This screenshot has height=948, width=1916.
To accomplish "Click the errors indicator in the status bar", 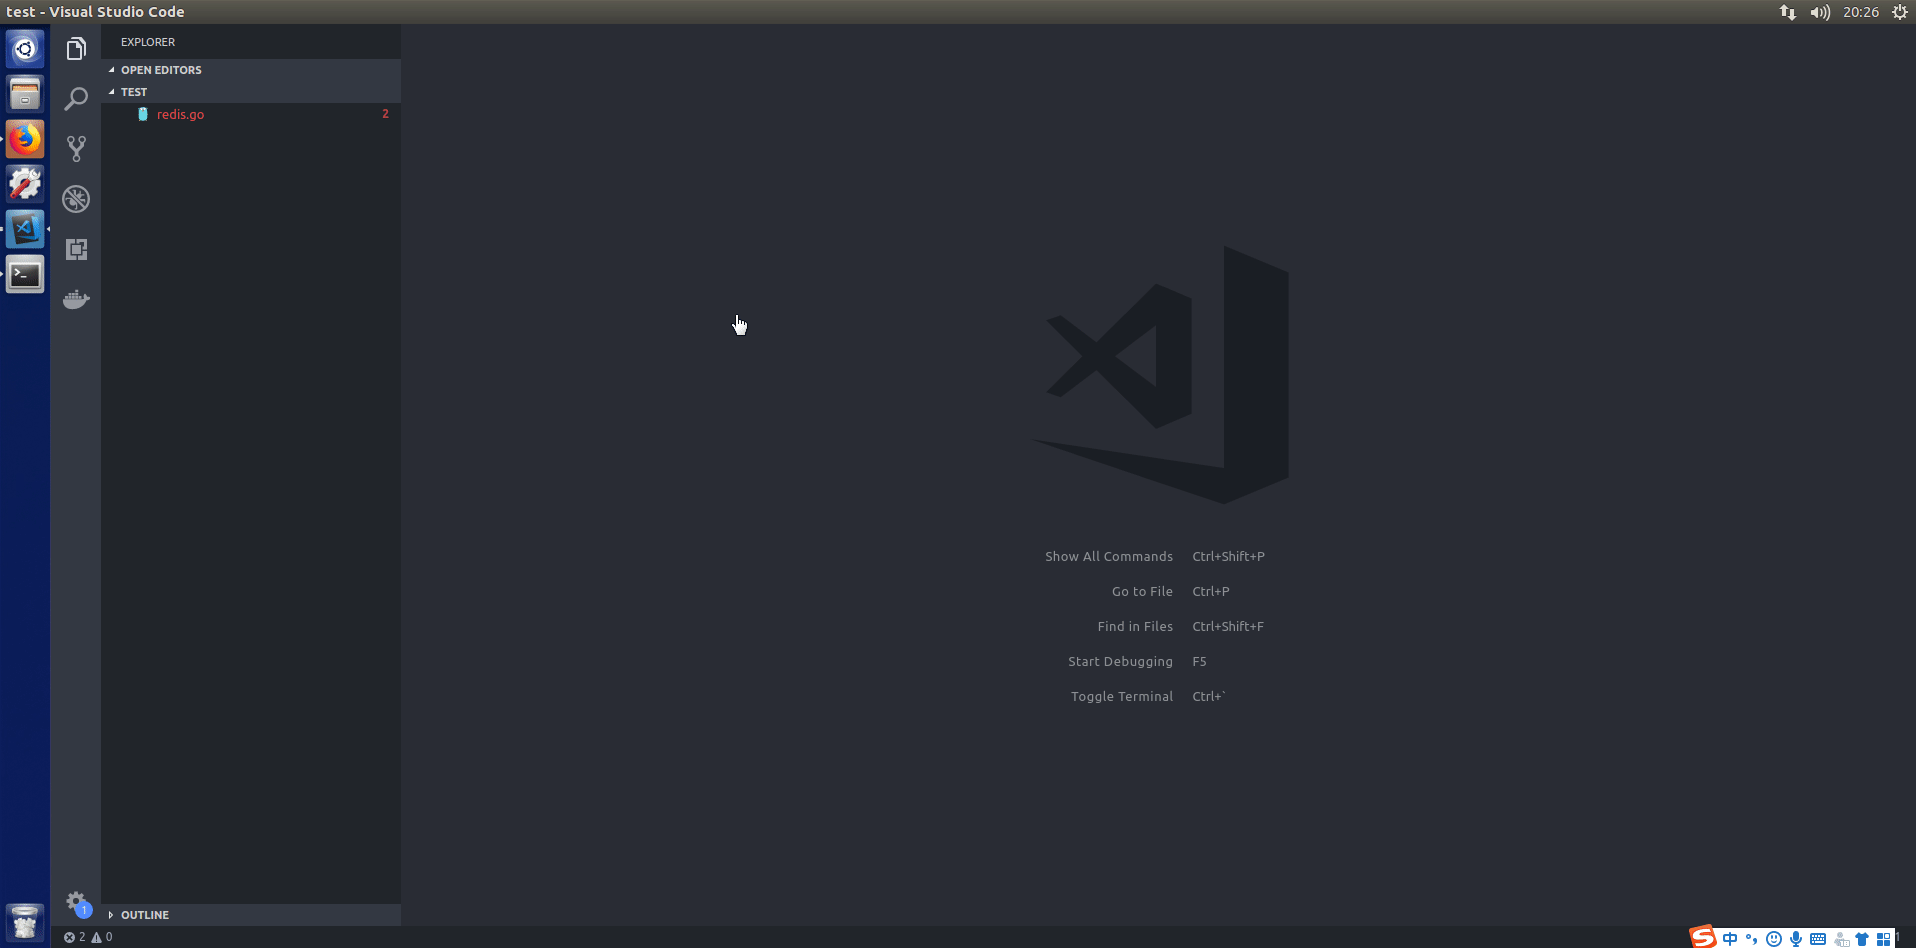I will coord(74,937).
